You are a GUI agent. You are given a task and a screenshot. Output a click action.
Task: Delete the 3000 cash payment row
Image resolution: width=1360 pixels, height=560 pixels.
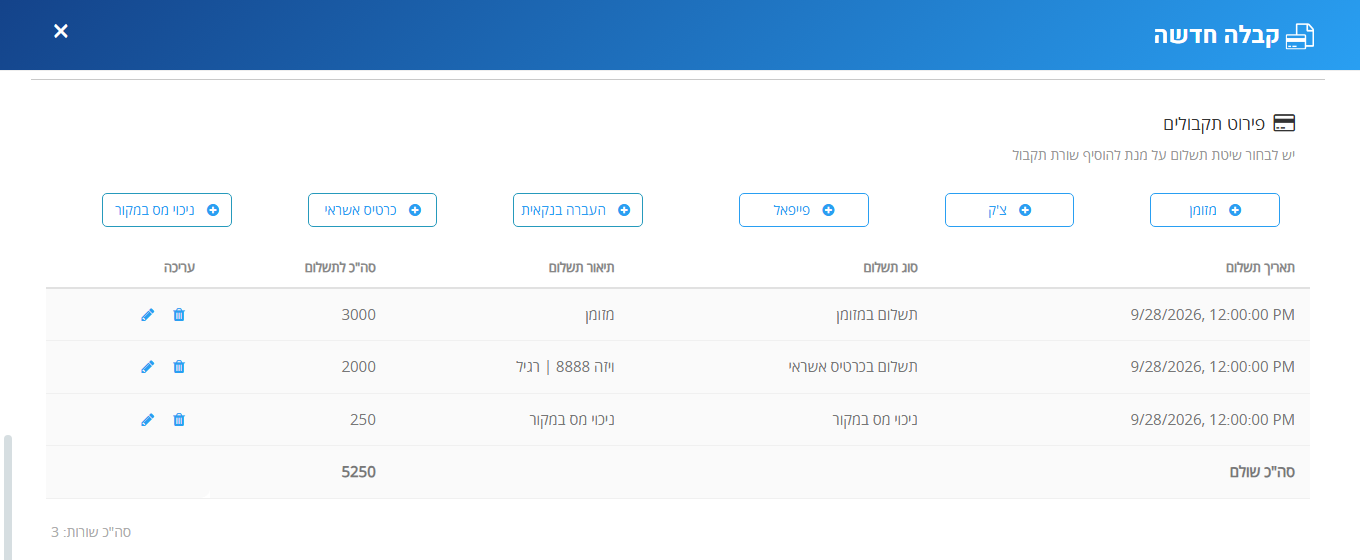pos(179,315)
